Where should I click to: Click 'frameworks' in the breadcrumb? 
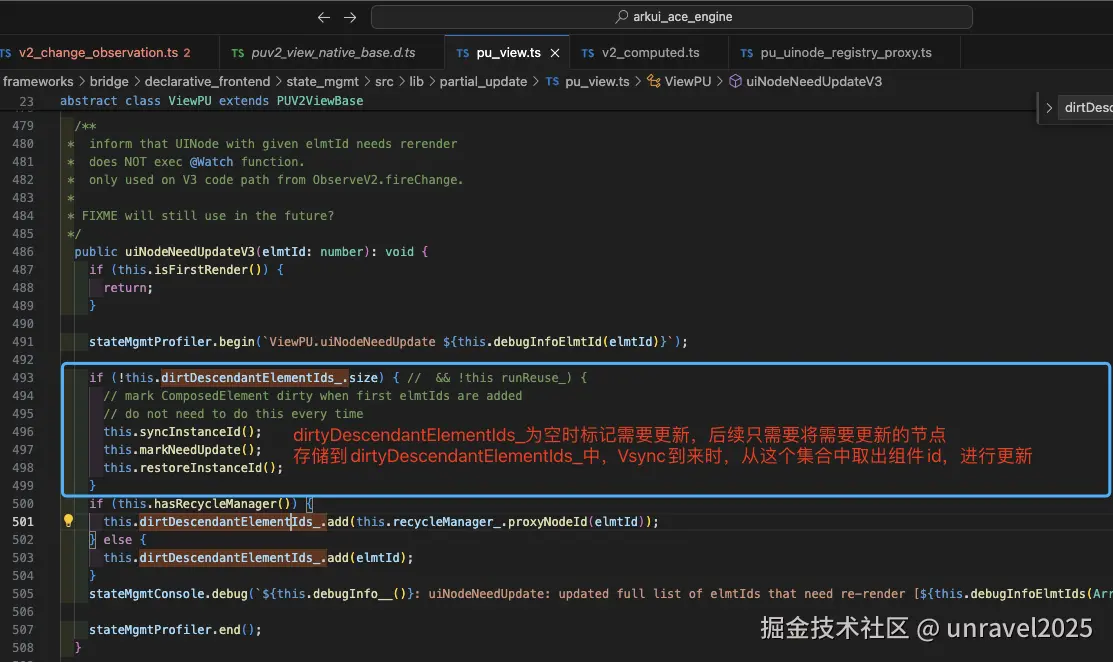38,82
